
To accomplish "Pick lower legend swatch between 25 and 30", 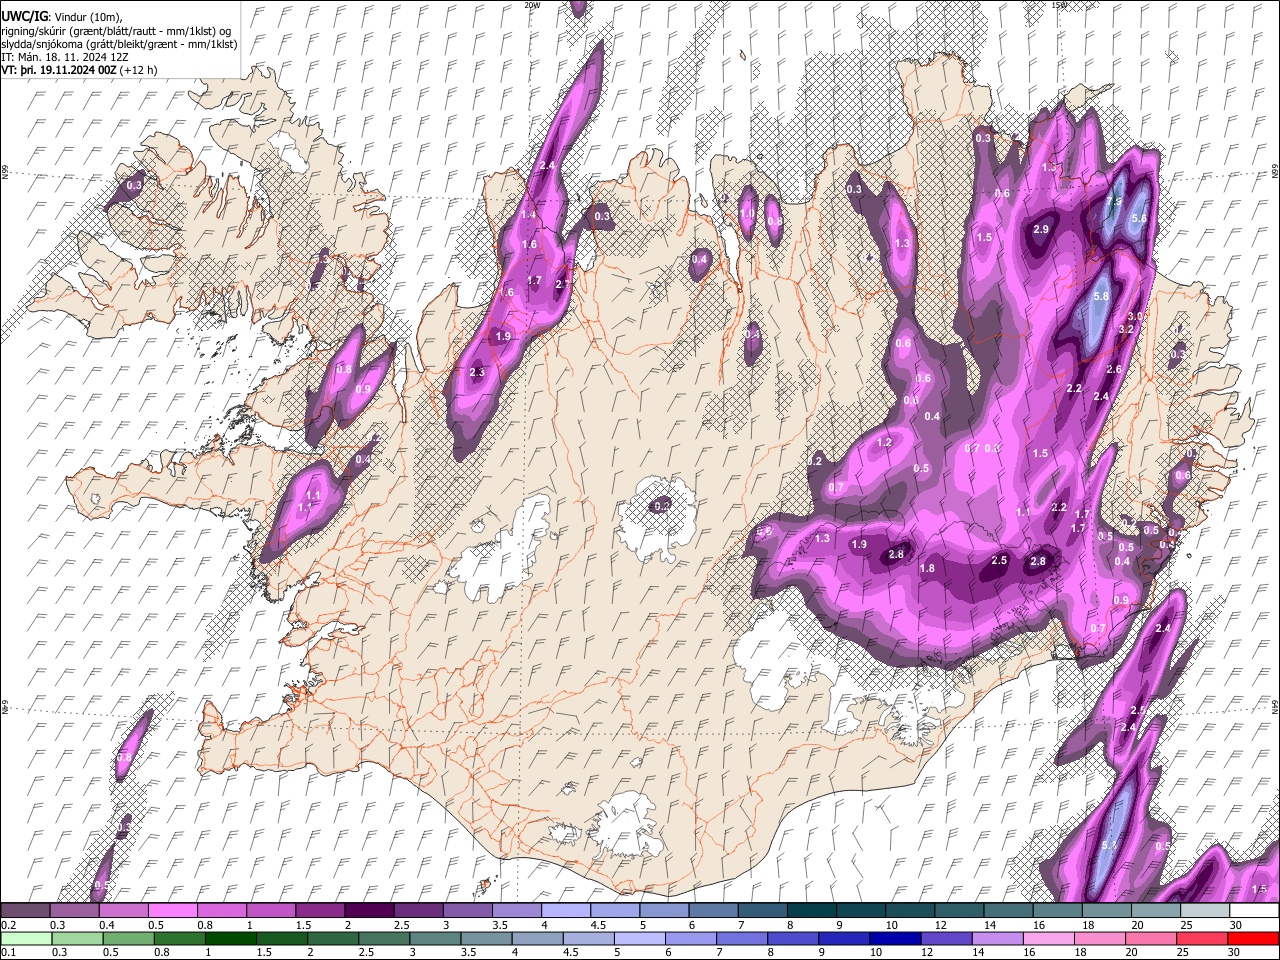I will click(x=1201, y=938).
